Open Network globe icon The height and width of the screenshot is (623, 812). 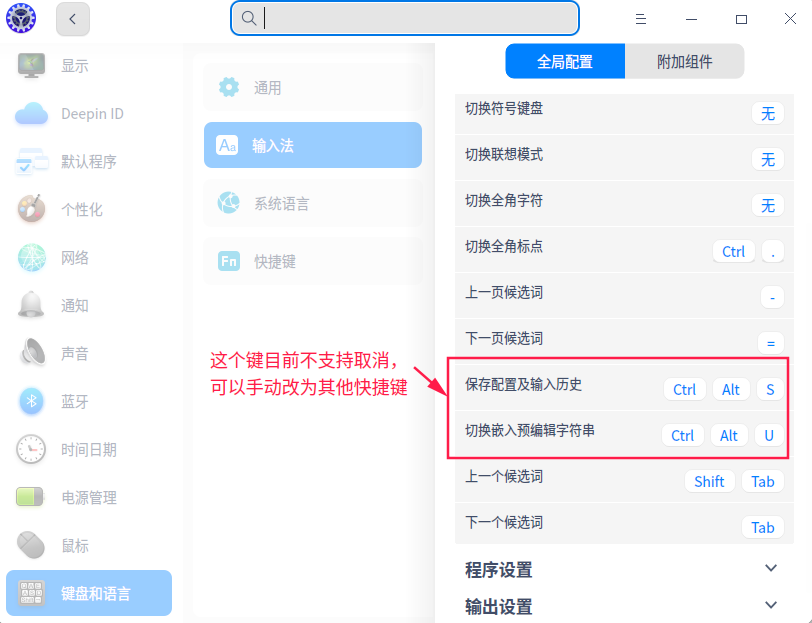point(31,257)
